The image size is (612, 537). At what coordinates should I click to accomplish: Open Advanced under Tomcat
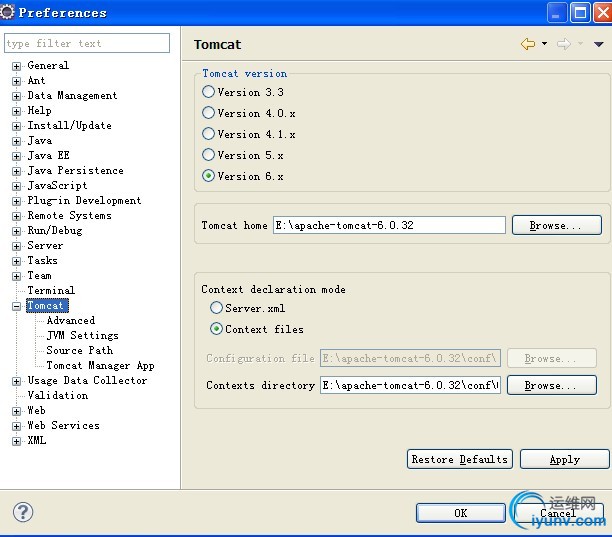pos(71,320)
